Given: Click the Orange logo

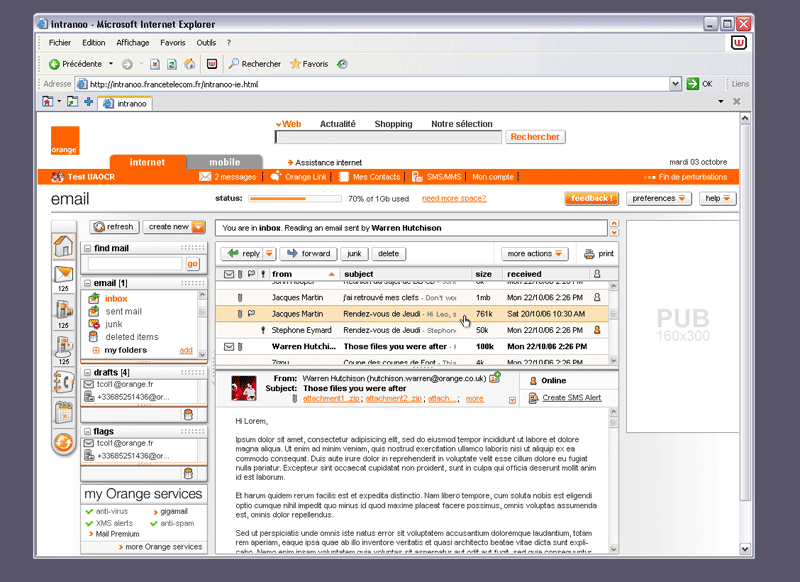Looking at the screenshot, I should click(x=65, y=136).
